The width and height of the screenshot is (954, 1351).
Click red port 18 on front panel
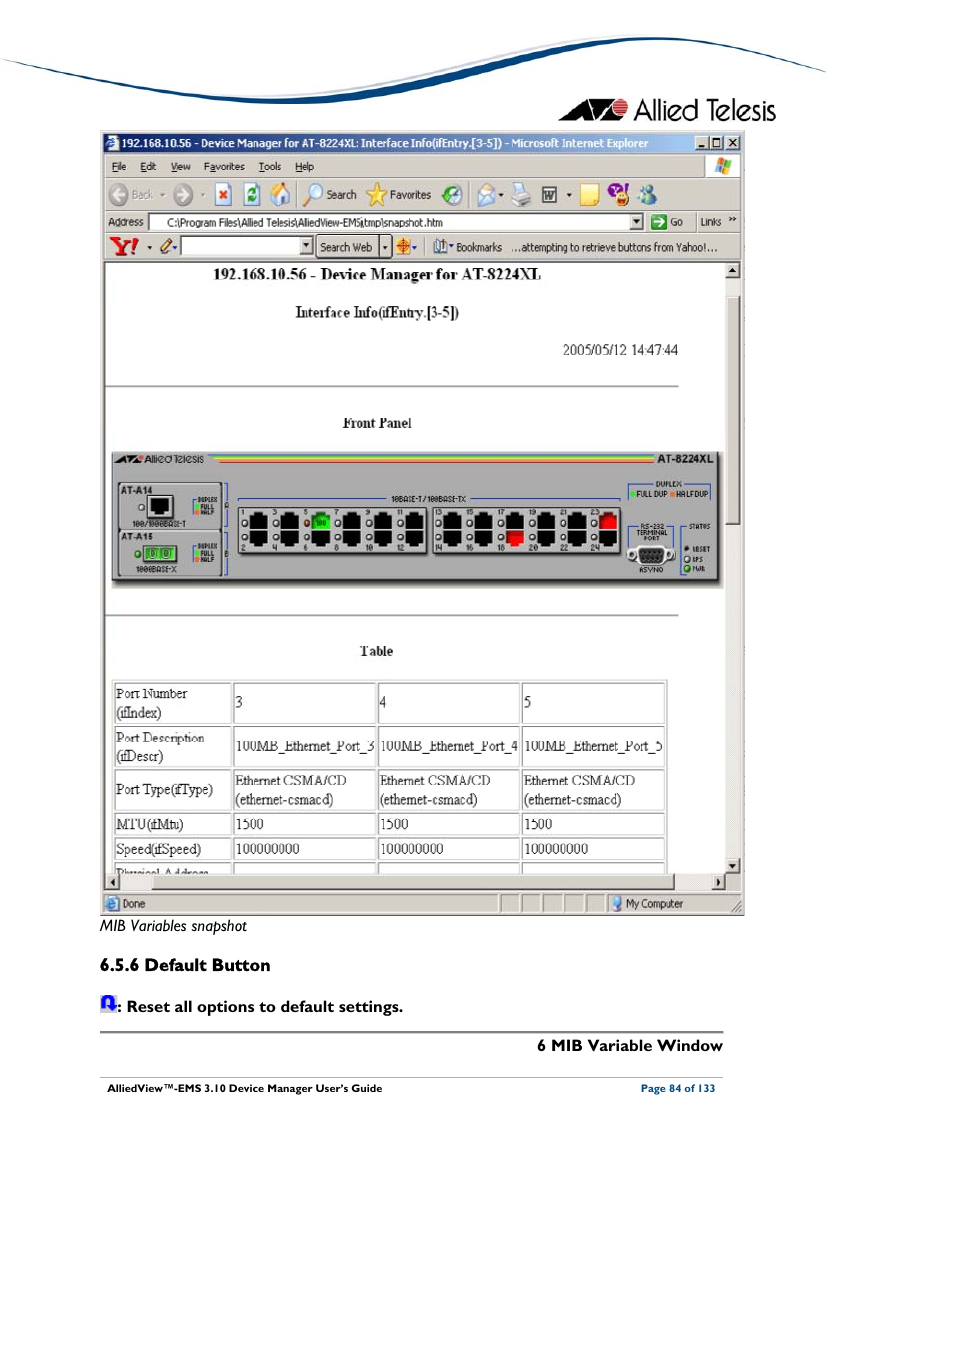[x=515, y=539]
